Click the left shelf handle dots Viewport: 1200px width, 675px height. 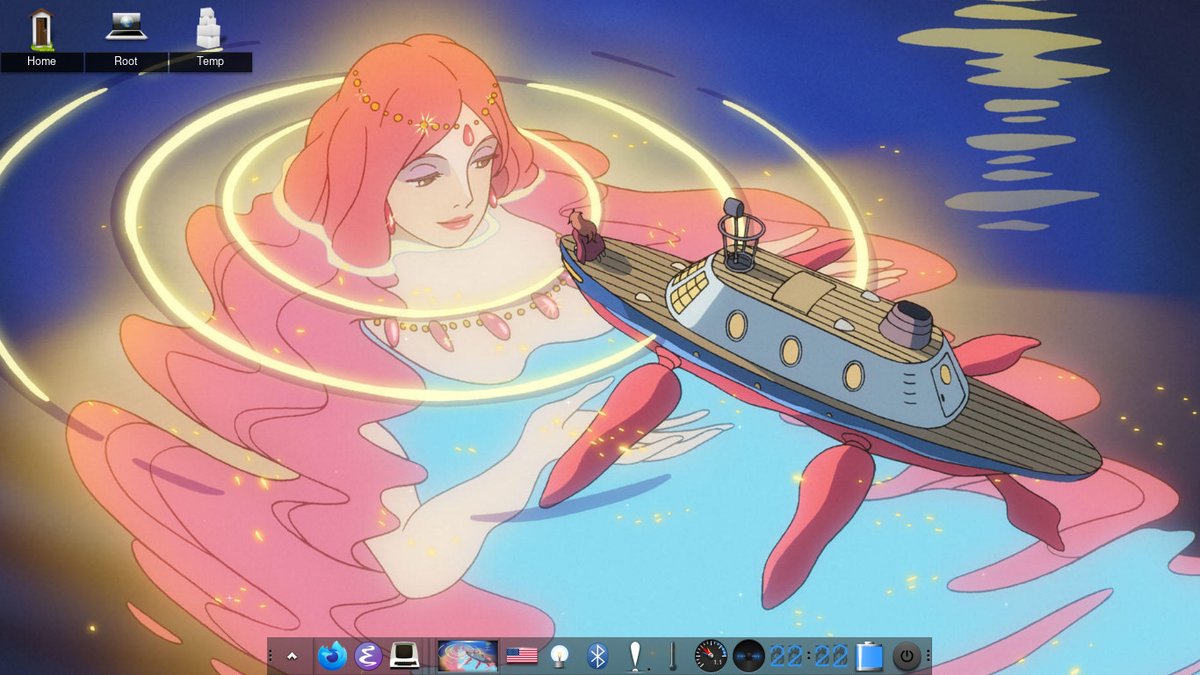271,656
